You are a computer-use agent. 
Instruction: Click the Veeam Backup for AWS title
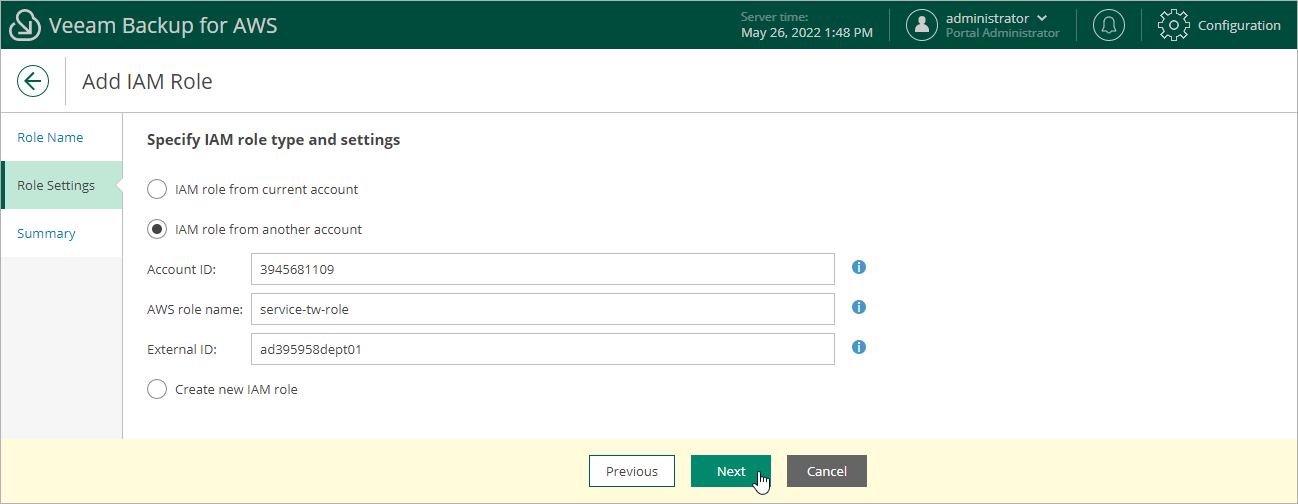[163, 25]
